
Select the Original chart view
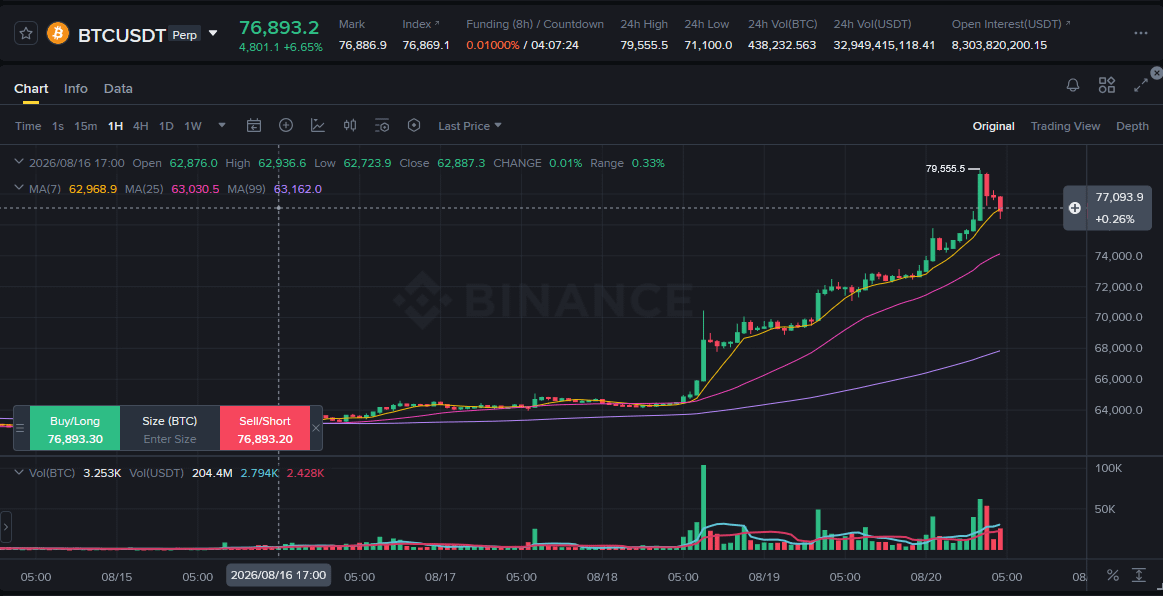click(993, 126)
